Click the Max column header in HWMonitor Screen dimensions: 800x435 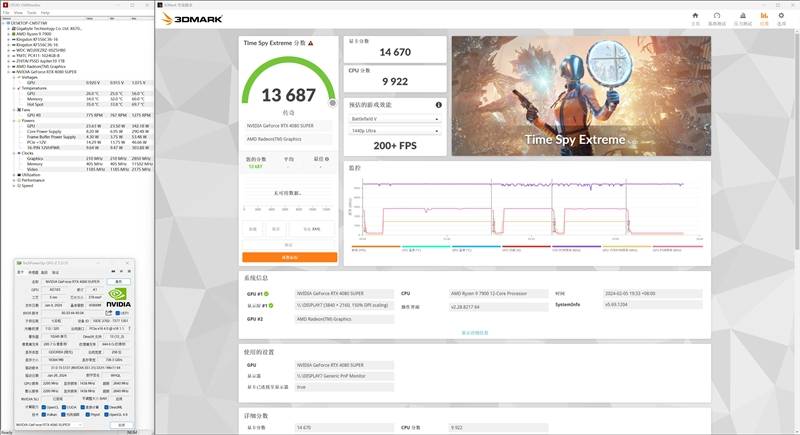[x=134, y=18]
